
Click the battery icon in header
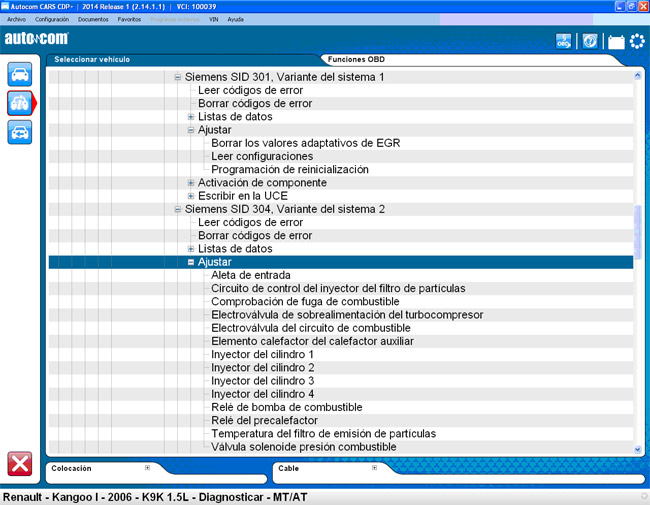616,42
